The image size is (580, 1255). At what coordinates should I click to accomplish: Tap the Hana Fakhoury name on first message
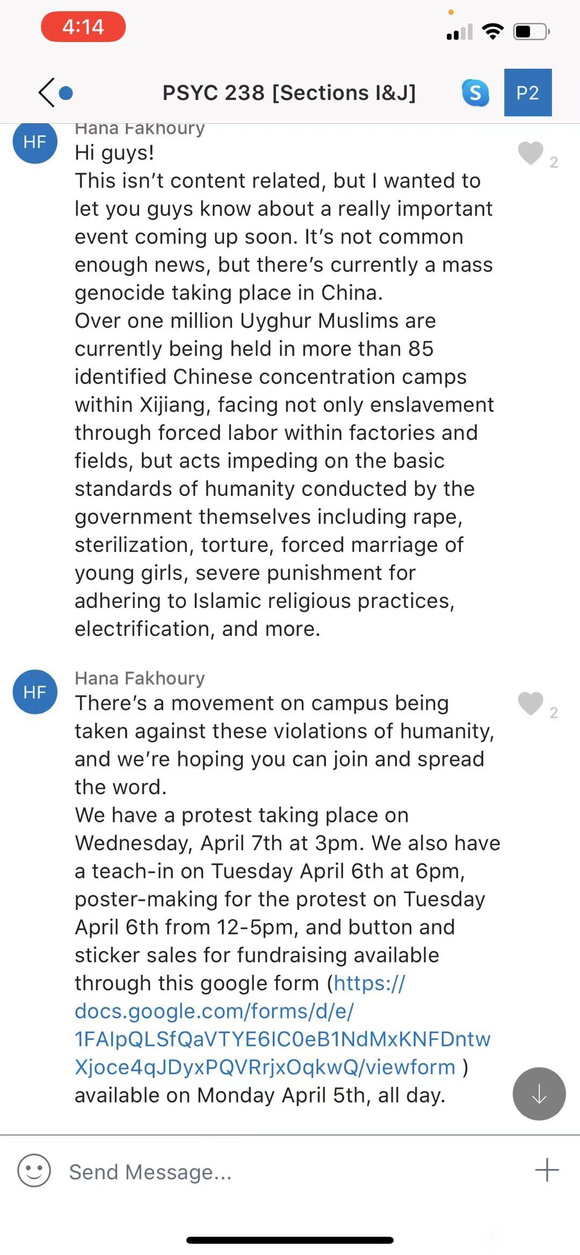point(140,128)
